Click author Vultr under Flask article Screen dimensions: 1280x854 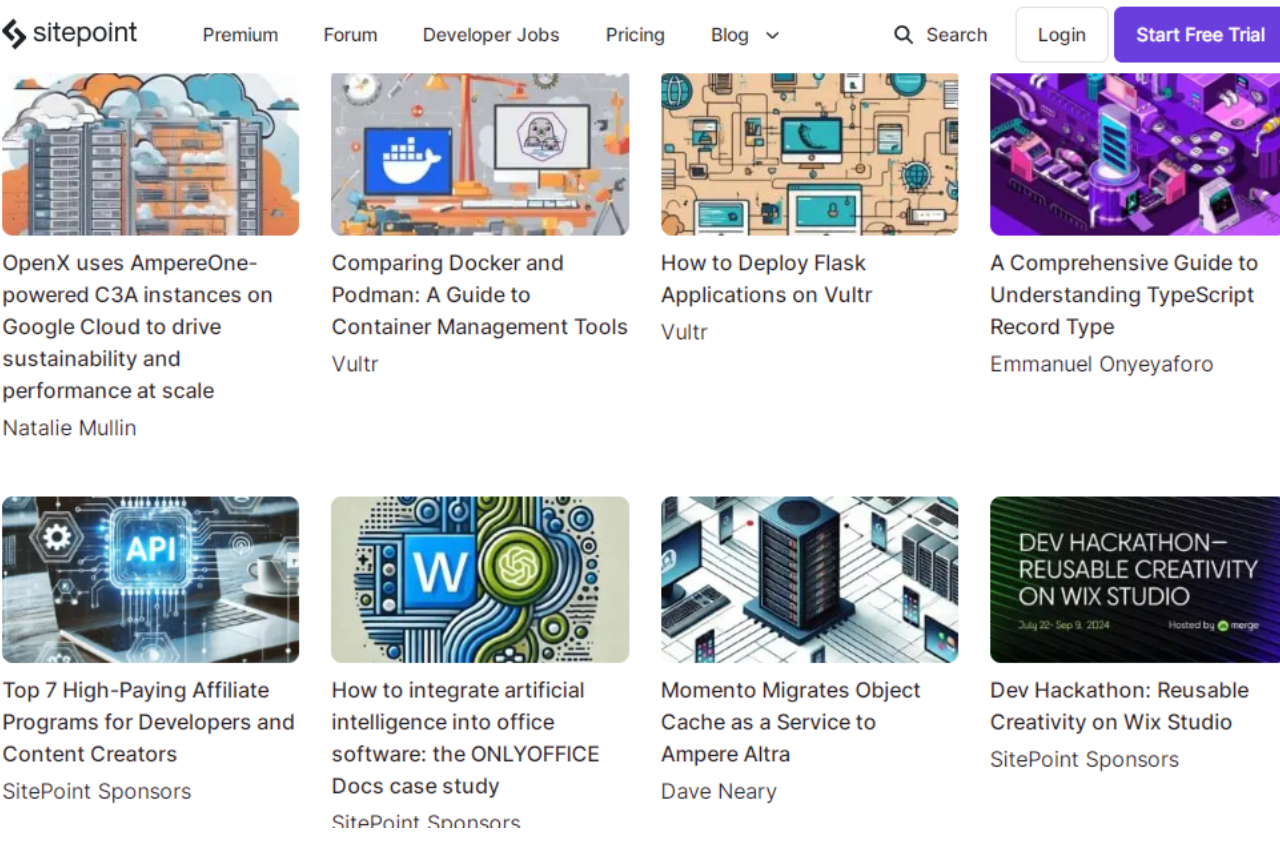(x=684, y=332)
